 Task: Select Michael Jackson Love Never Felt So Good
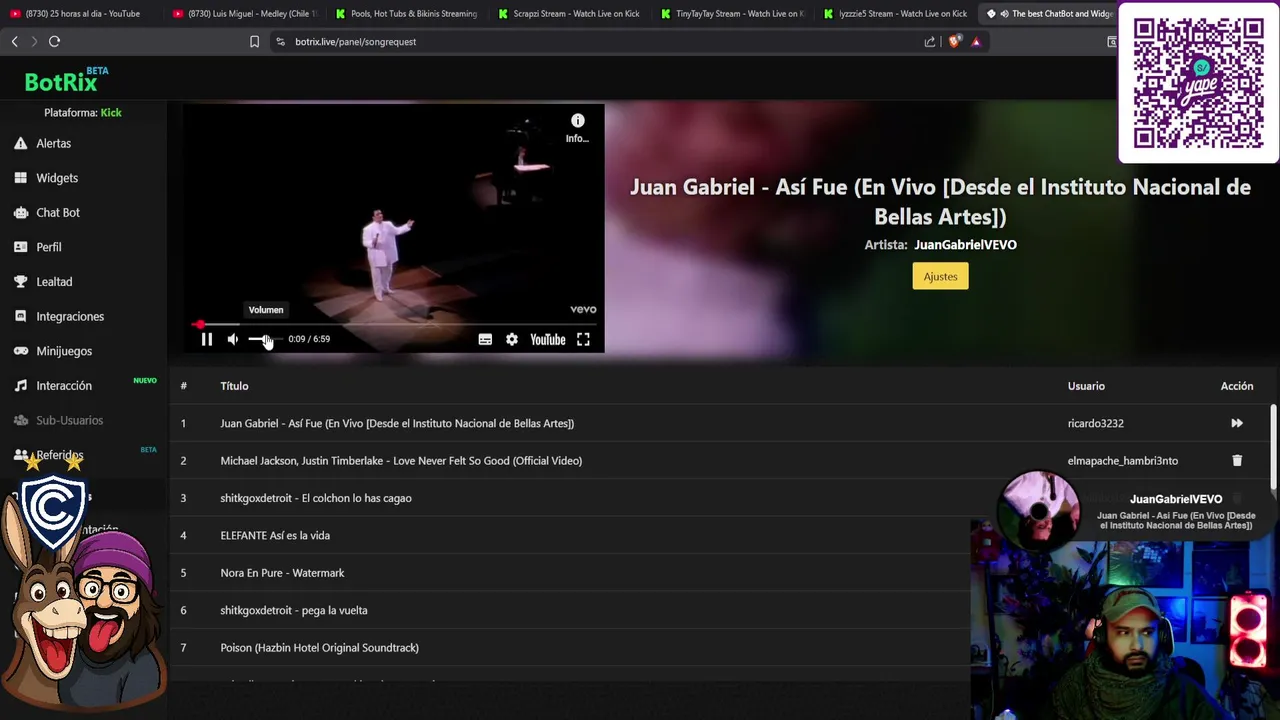(401, 461)
